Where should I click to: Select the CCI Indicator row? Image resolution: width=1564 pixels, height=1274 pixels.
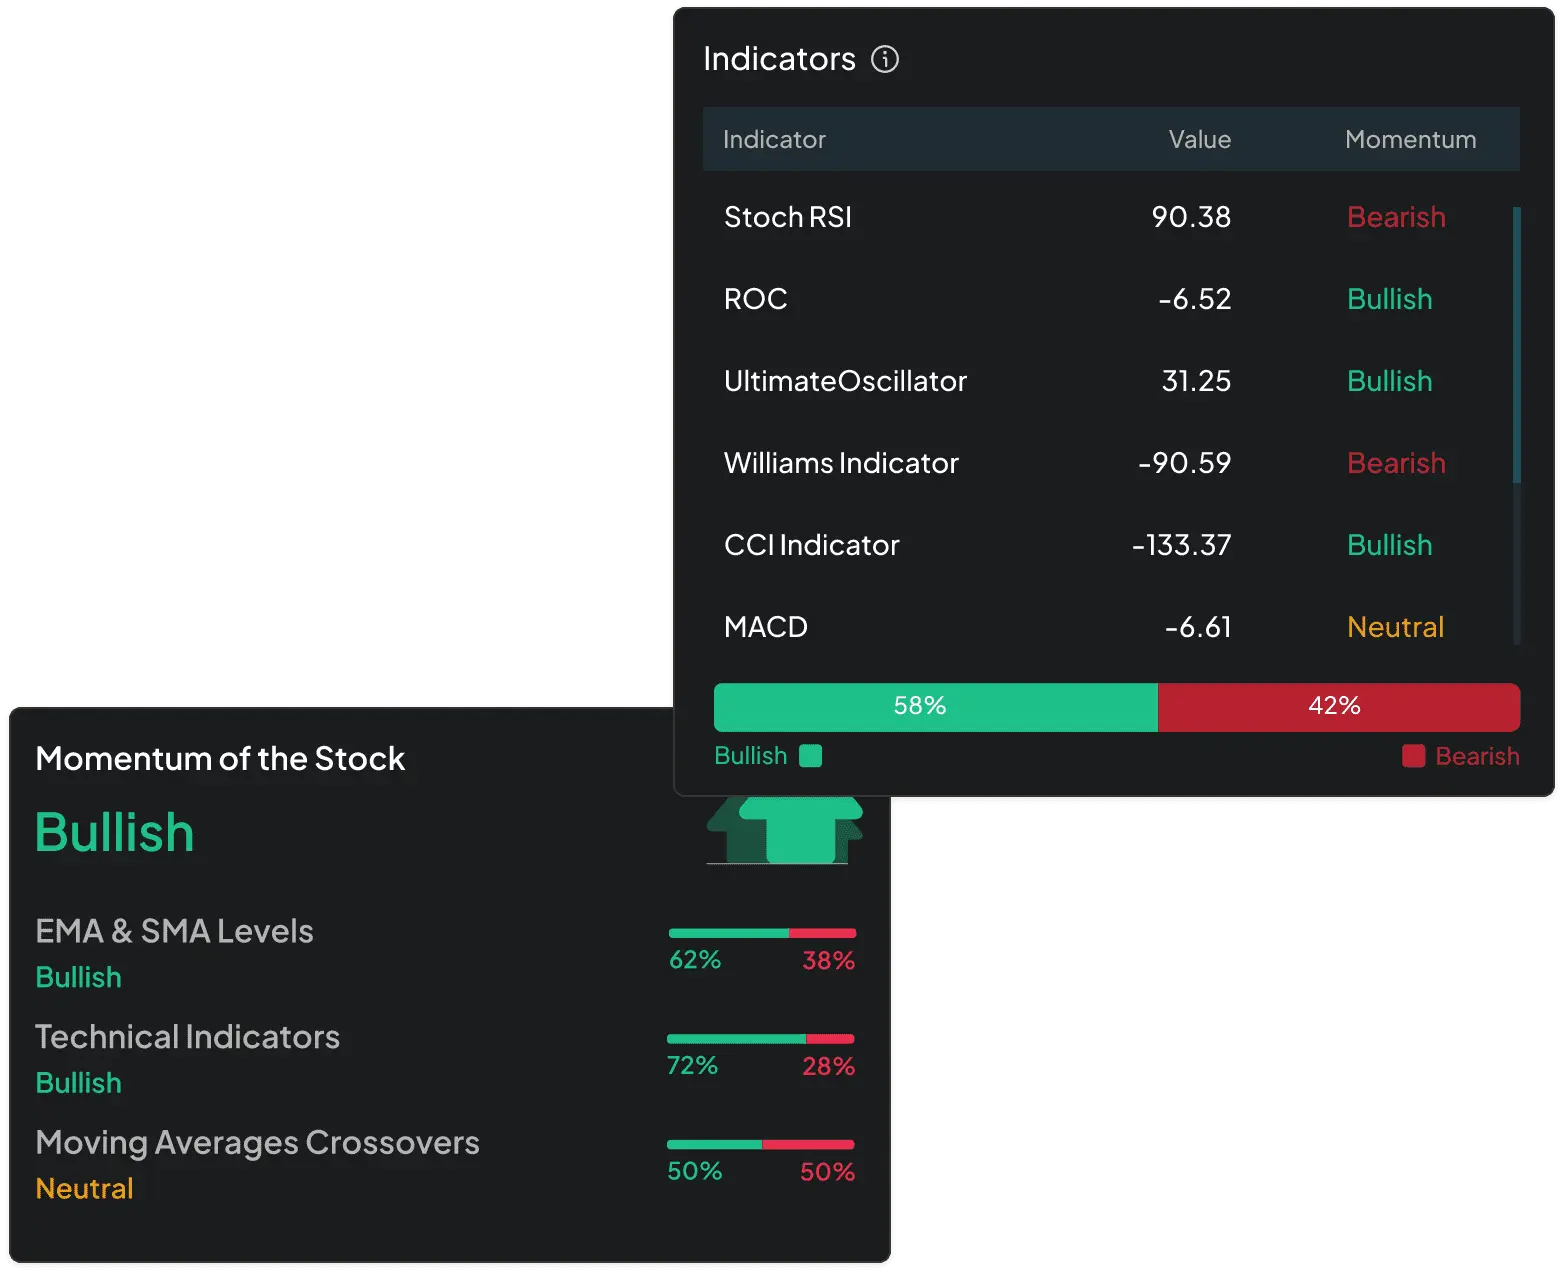tap(1110, 545)
